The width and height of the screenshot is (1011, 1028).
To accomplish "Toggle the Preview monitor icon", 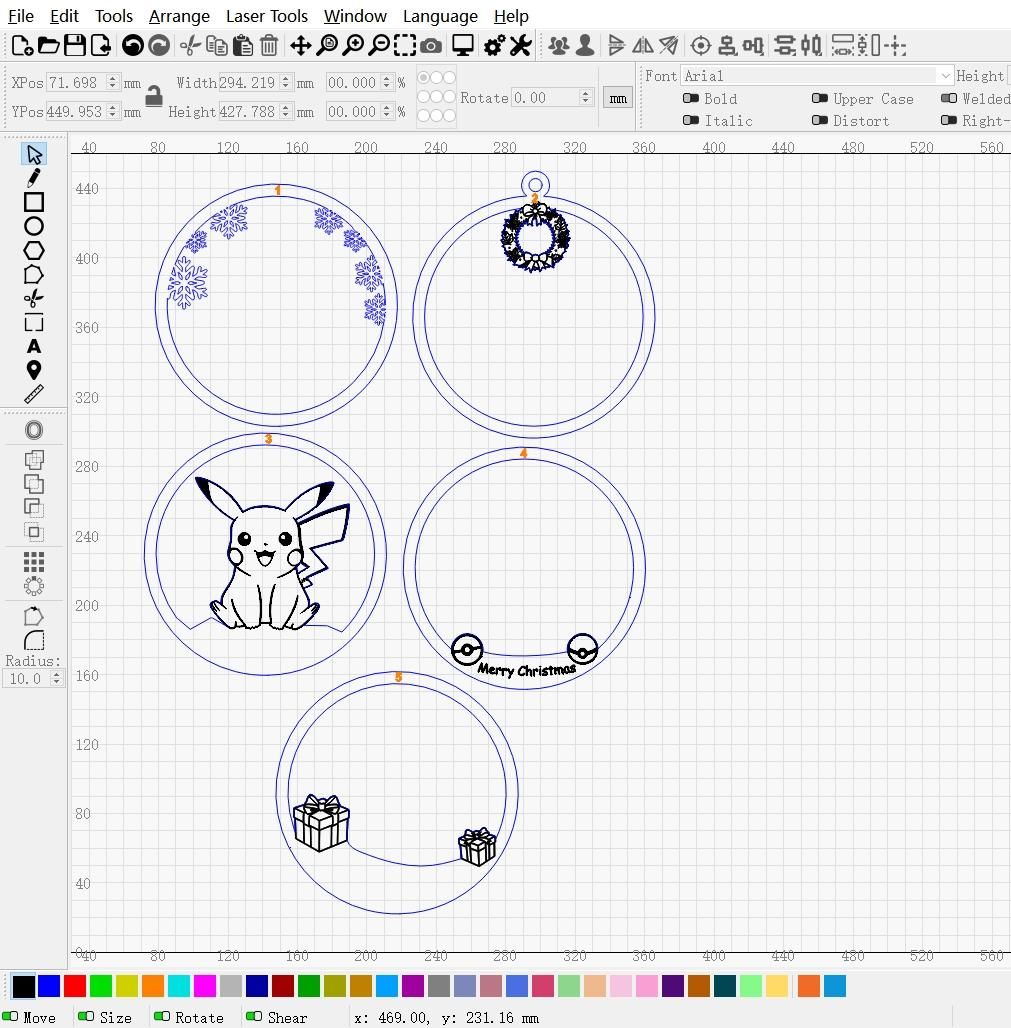I will coord(463,45).
